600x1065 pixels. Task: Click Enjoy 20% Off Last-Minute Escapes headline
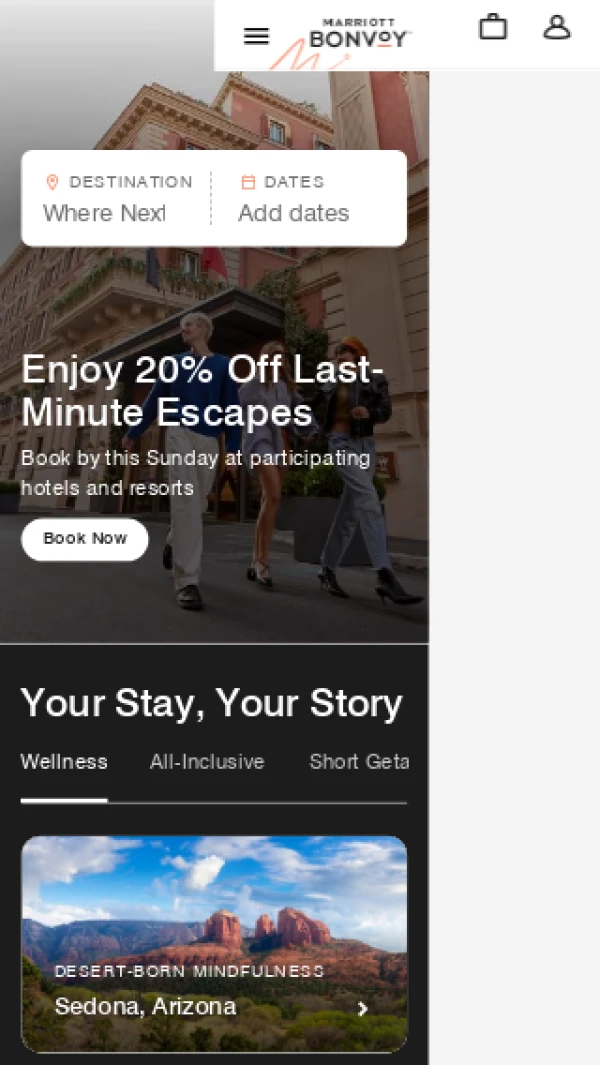[x=203, y=391]
